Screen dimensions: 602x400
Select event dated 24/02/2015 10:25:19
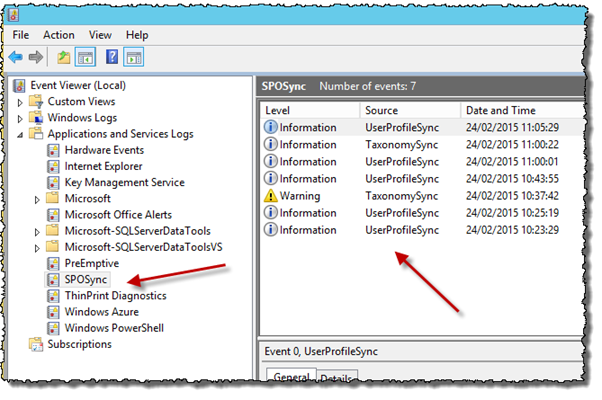pos(512,213)
